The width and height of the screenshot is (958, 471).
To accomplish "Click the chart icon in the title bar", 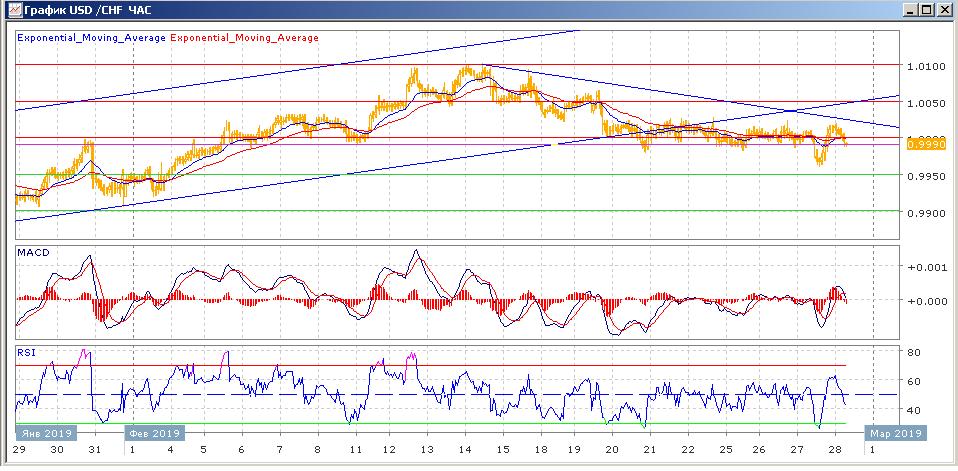I will click(11, 10).
